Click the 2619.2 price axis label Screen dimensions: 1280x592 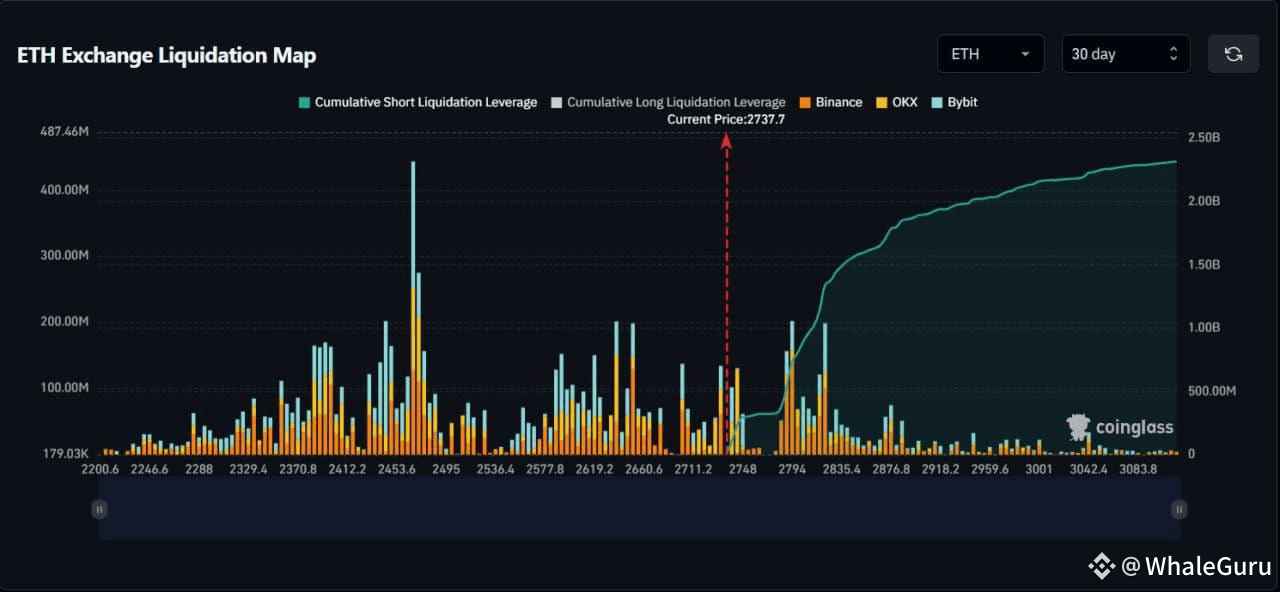pyautogui.click(x=594, y=469)
